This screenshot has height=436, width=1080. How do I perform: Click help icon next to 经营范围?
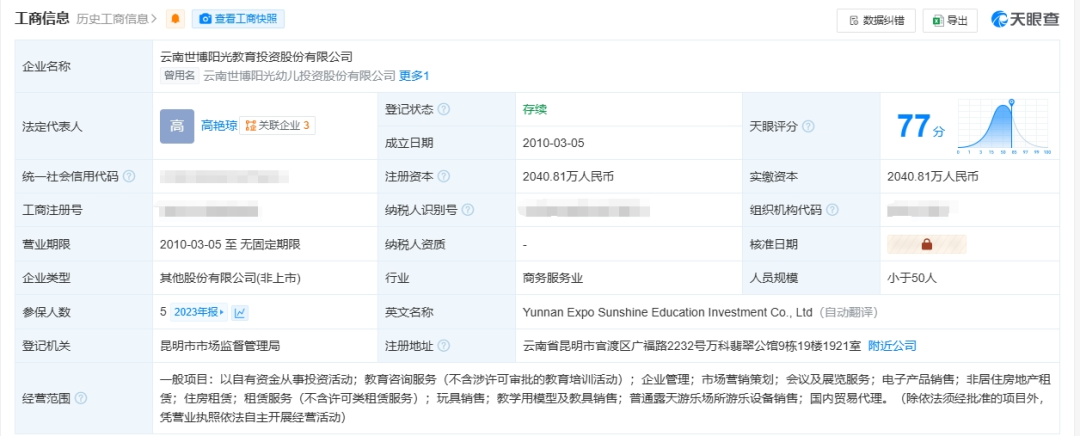(81, 398)
